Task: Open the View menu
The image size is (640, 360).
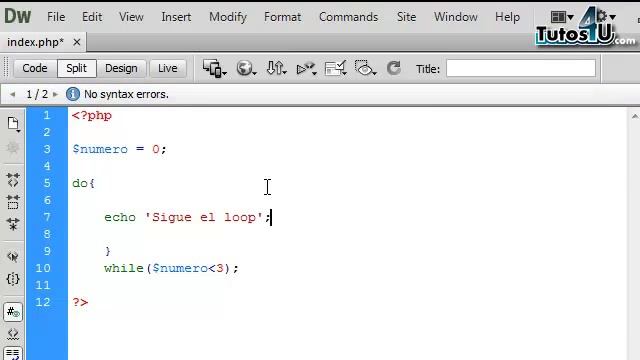Action: coord(131,17)
